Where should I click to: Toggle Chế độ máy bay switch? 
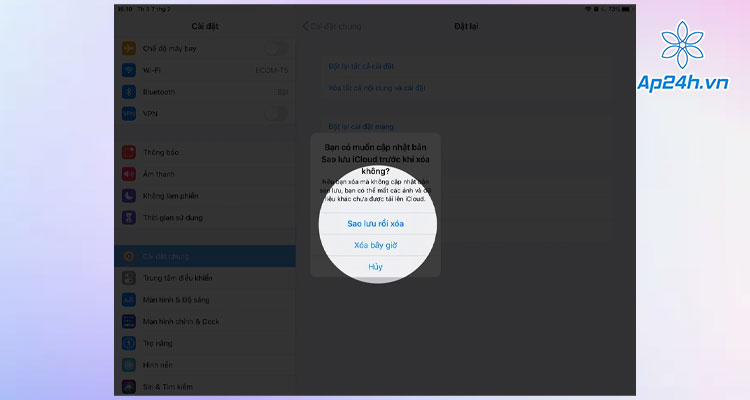coord(276,48)
